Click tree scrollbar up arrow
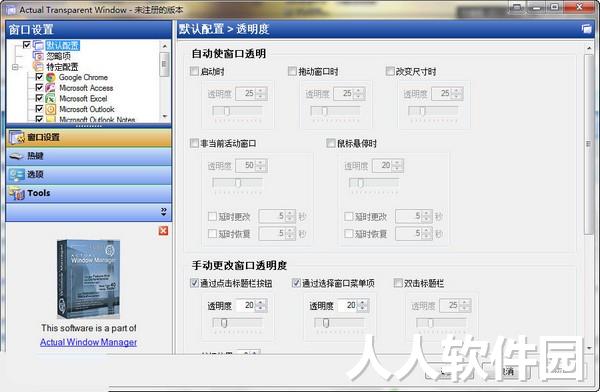Image resolution: width=600 pixels, height=392 pixels. [165, 46]
